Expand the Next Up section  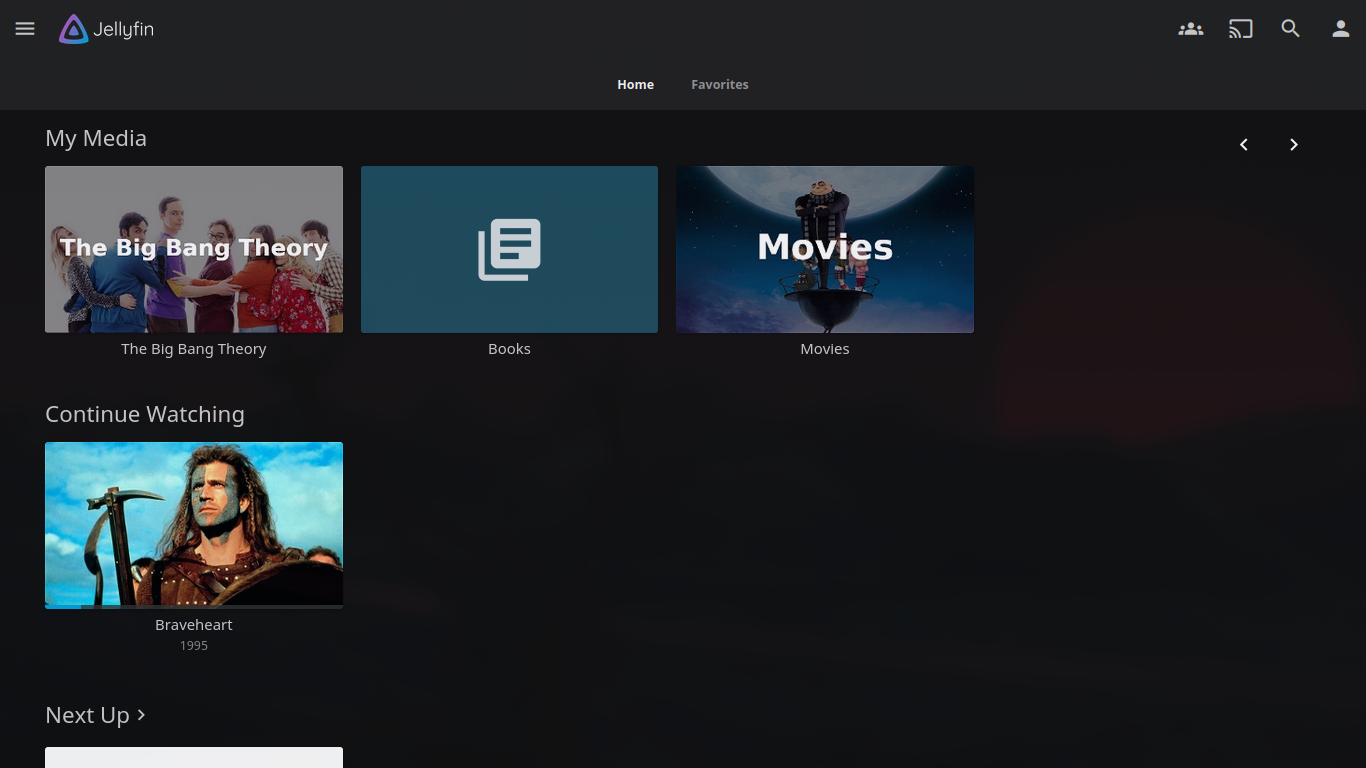pos(95,714)
